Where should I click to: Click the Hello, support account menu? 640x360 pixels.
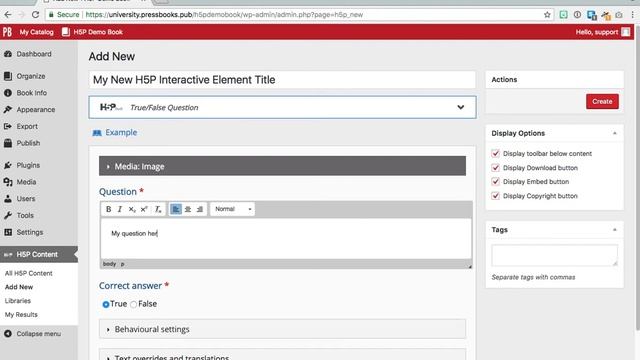coord(602,32)
